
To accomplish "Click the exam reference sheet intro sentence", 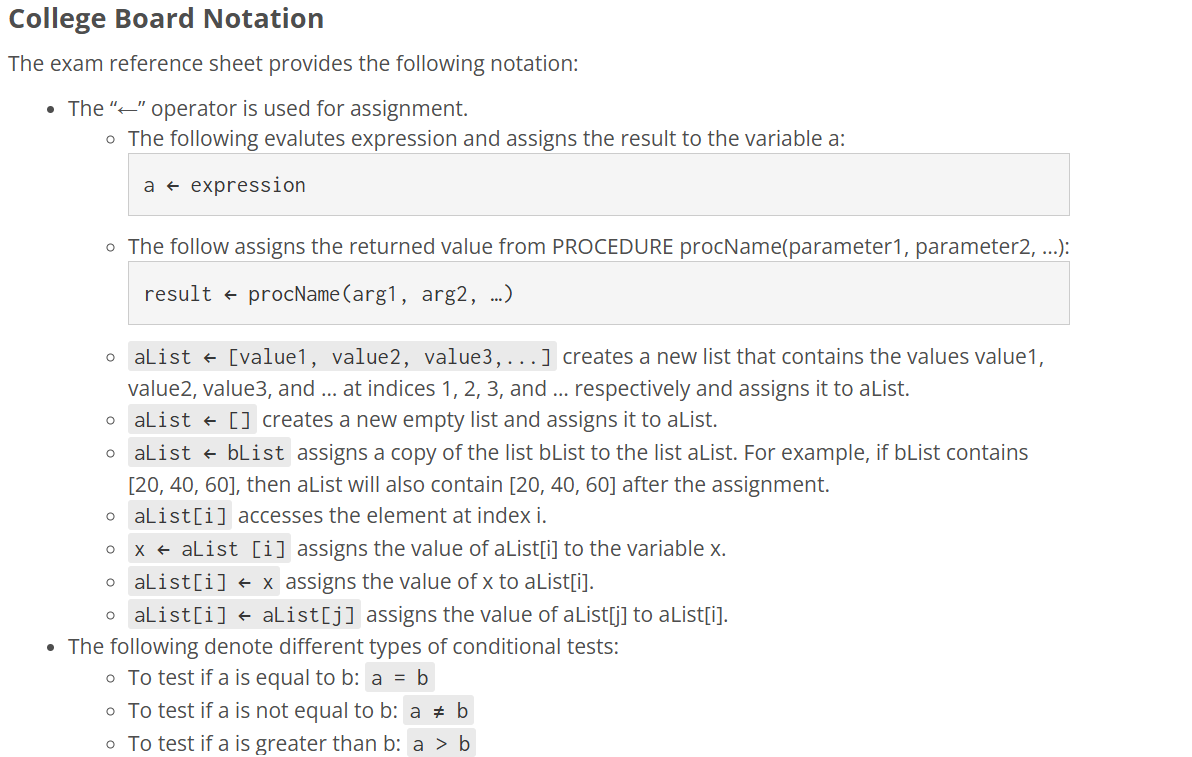I will [293, 63].
